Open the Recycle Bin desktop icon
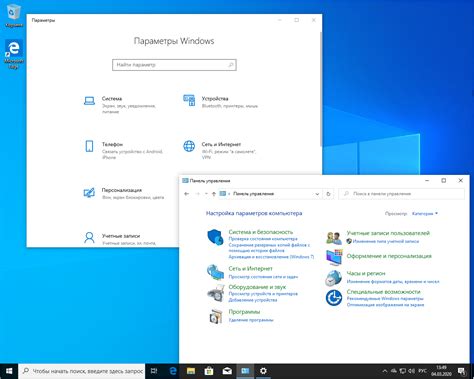The image size is (474, 379). click(14, 15)
